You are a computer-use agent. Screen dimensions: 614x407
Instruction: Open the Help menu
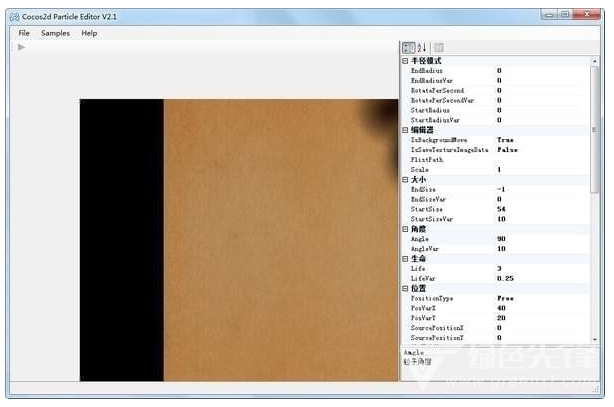89,33
